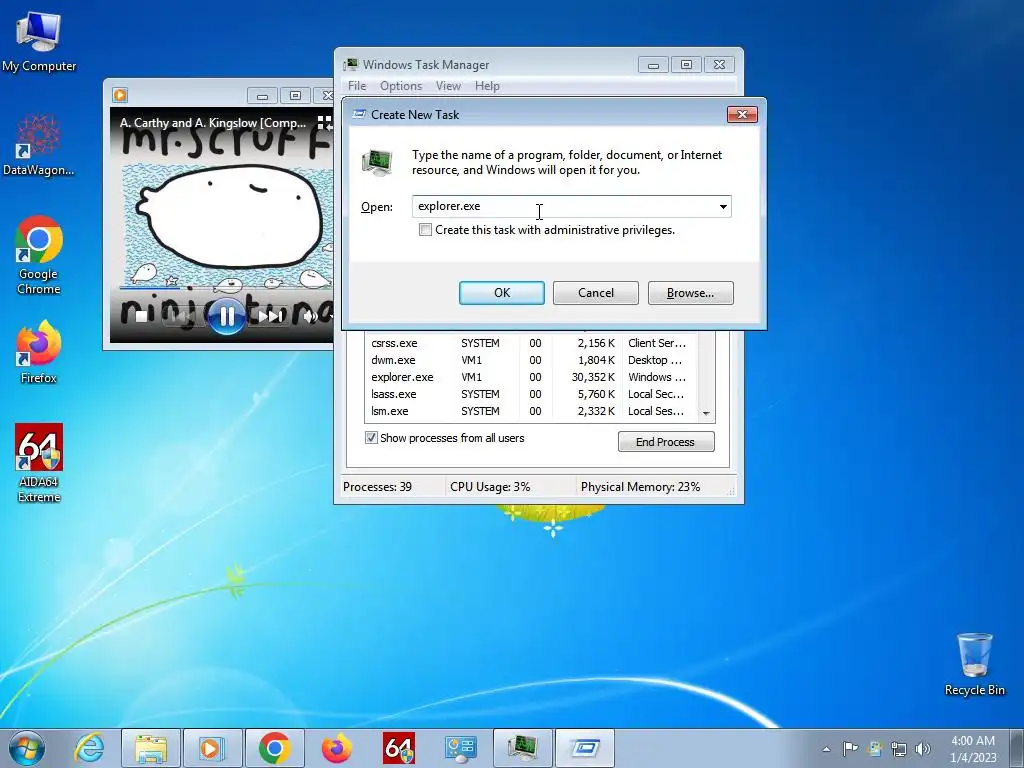1024x768 pixels.
Task: Click the Task Manager title bar icon
Action: pos(351,64)
